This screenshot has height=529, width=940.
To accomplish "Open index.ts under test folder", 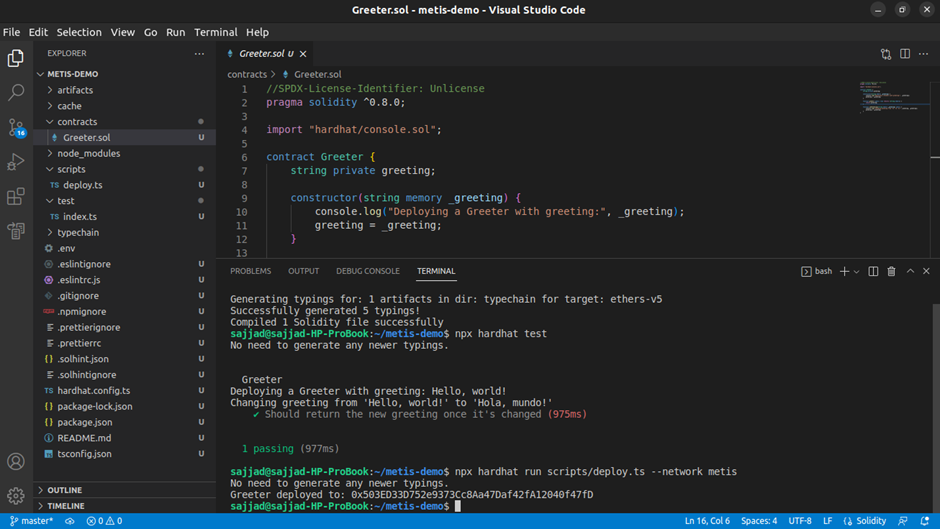I will point(125,217).
